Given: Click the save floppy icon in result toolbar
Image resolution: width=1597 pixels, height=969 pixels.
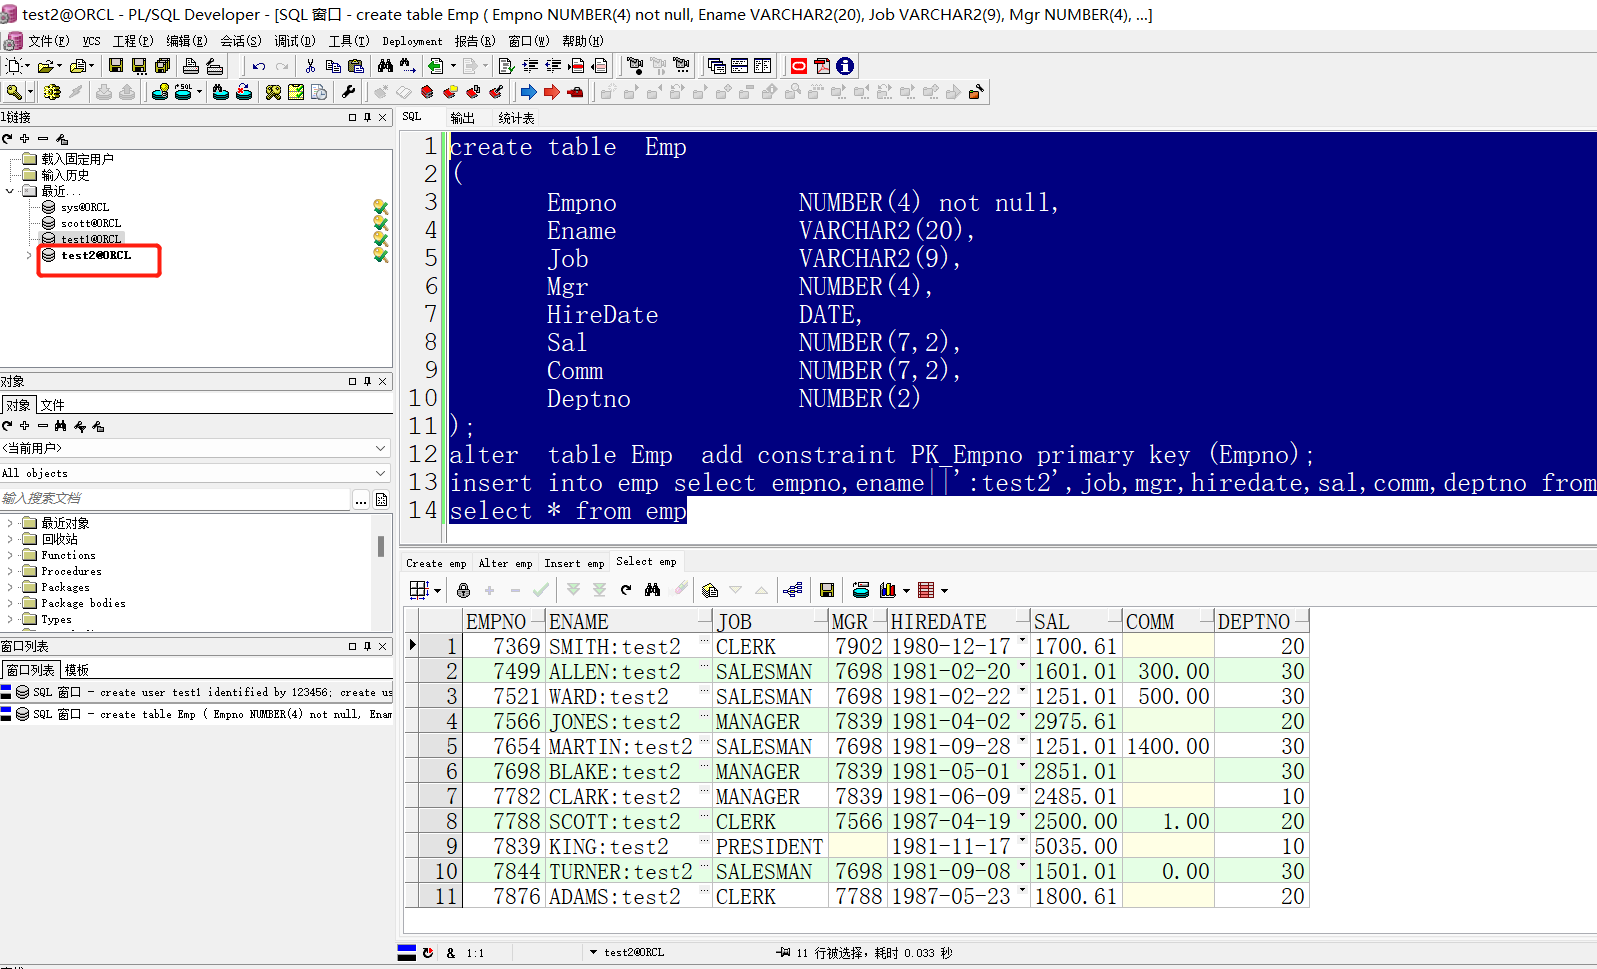Looking at the screenshot, I should (x=826, y=590).
